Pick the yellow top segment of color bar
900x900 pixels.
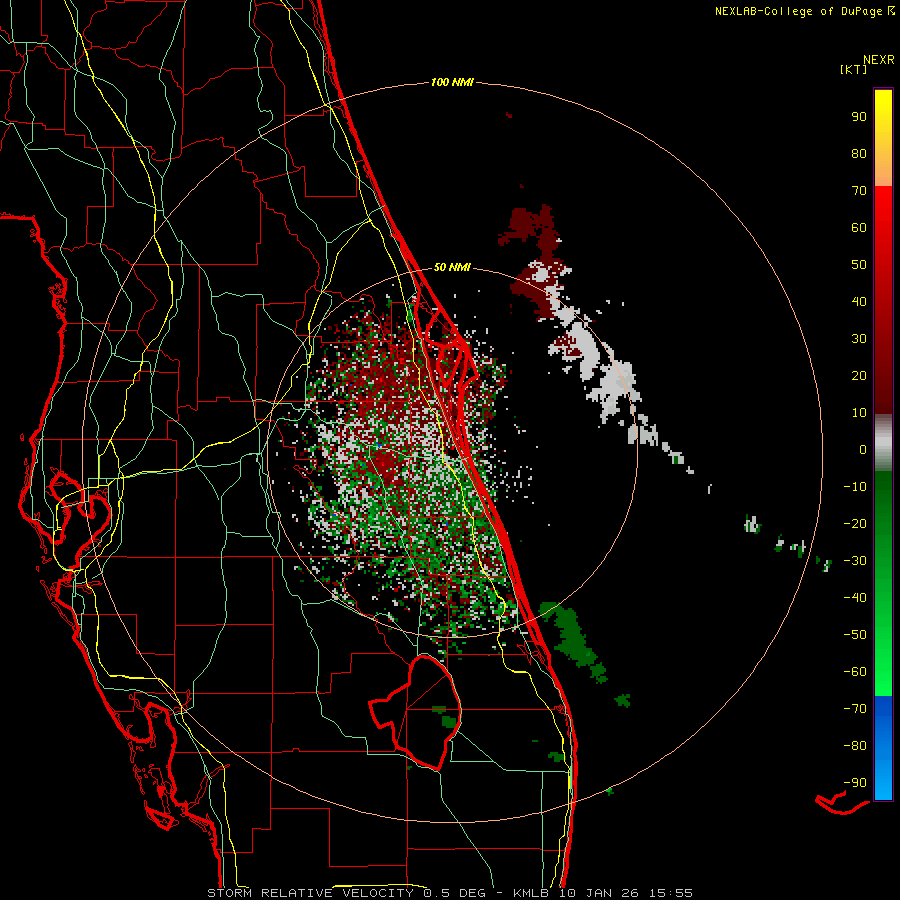(x=883, y=138)
